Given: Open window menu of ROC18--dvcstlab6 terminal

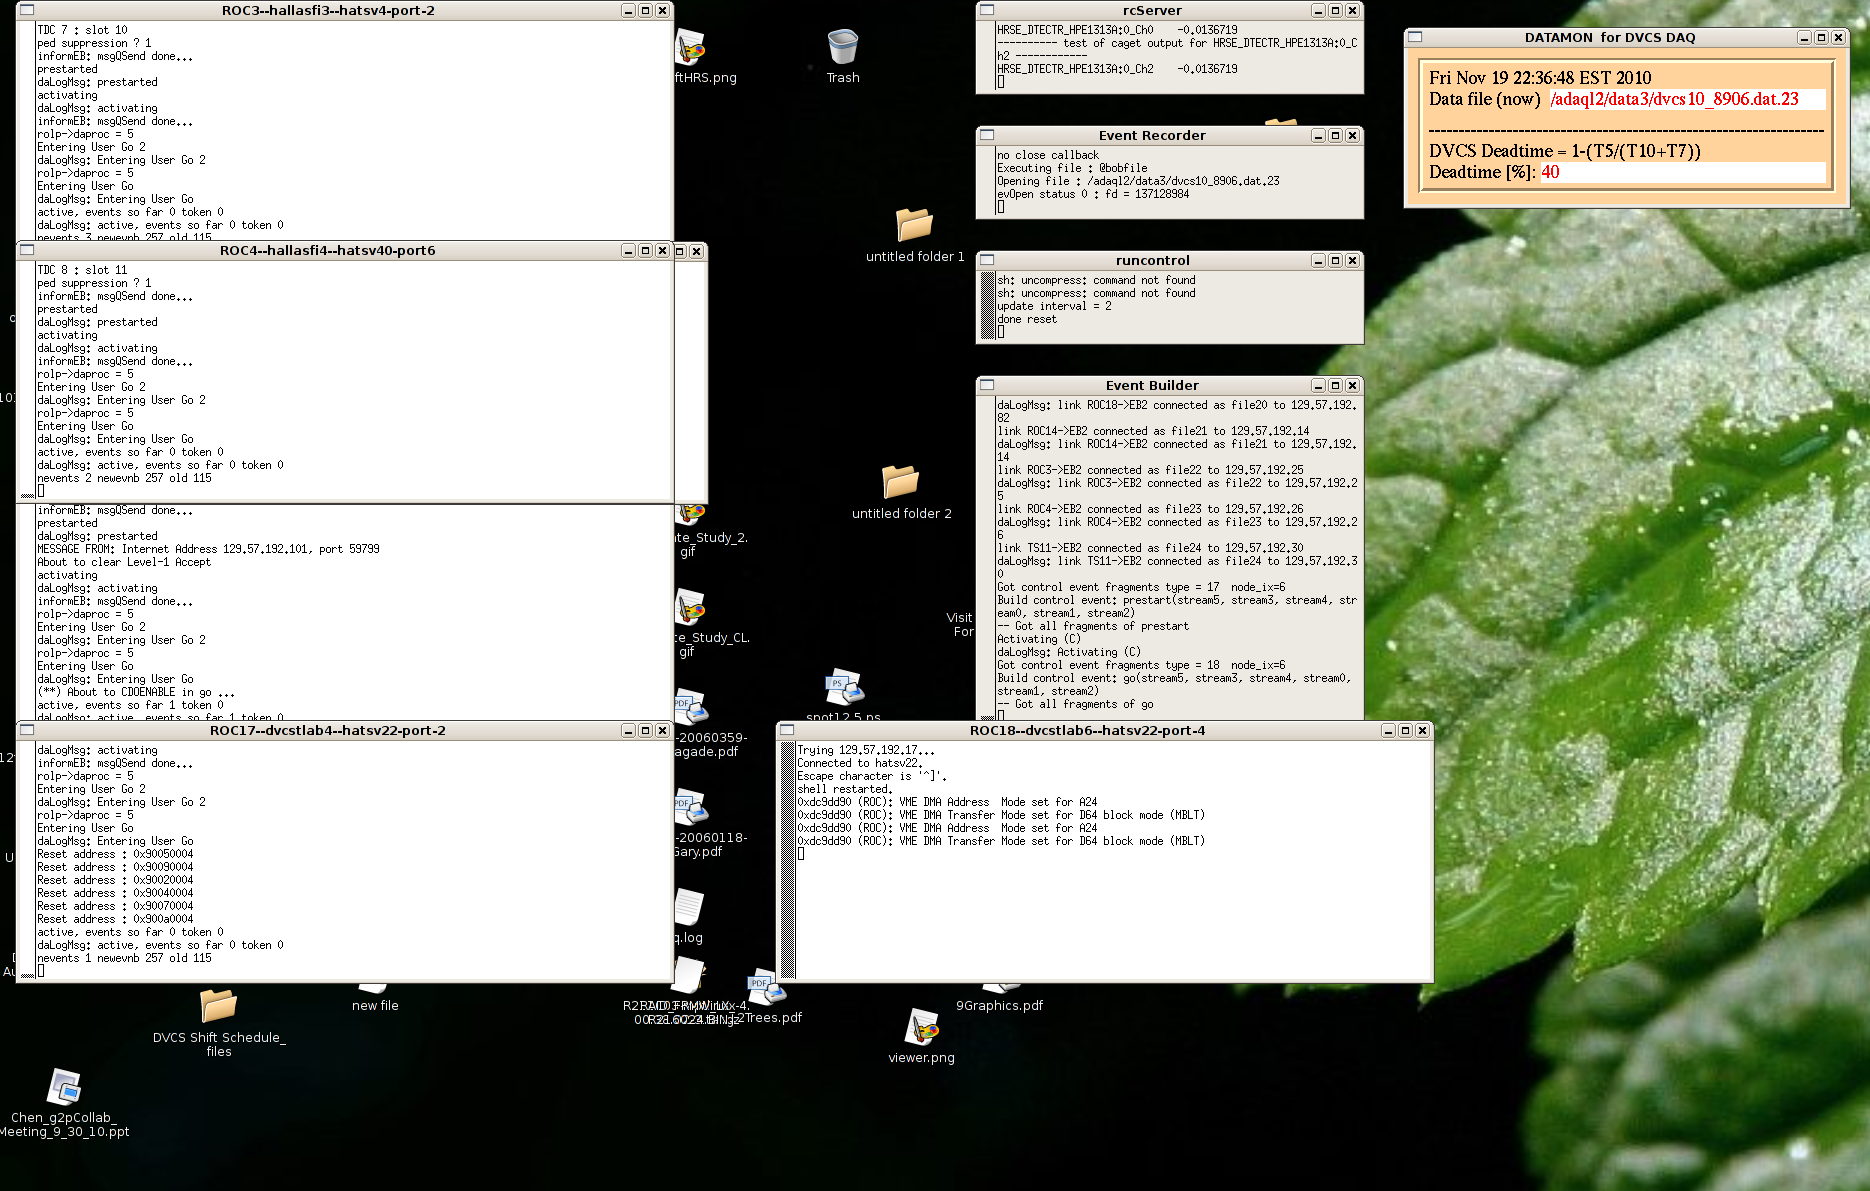Looking at the screenshot, I should click(787, 730).
